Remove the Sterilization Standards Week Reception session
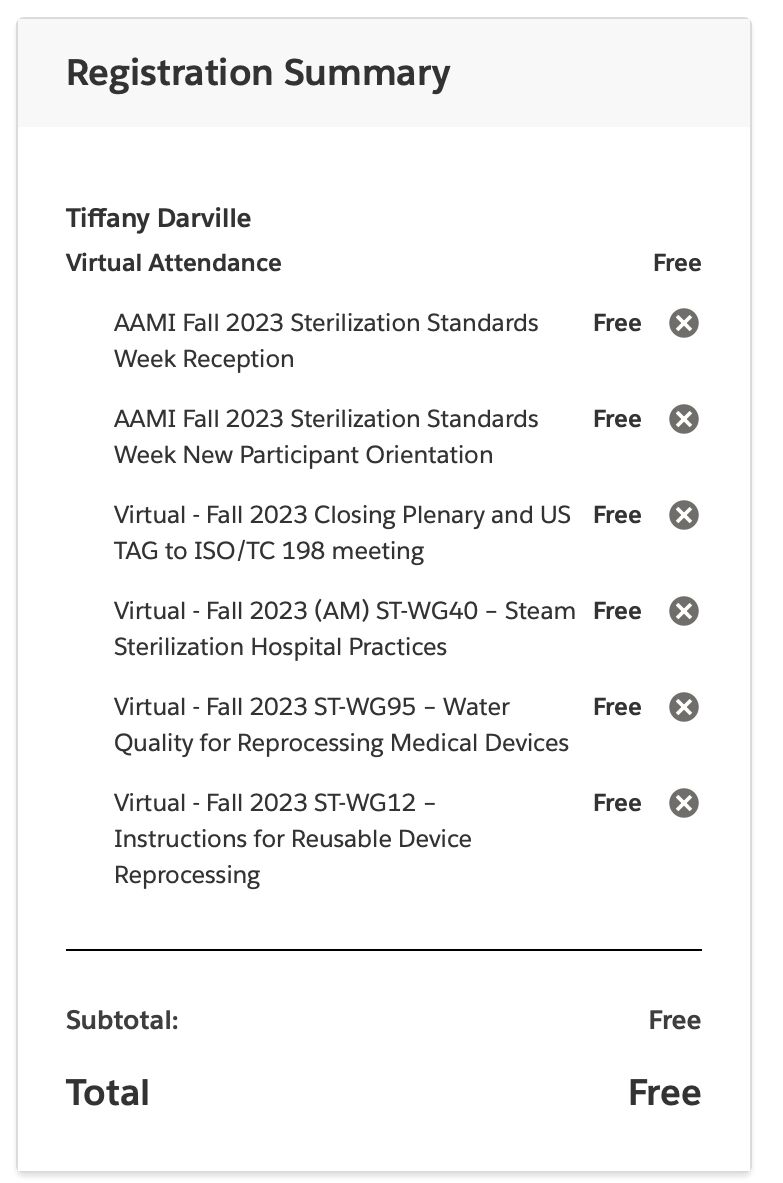 (684, 323)
